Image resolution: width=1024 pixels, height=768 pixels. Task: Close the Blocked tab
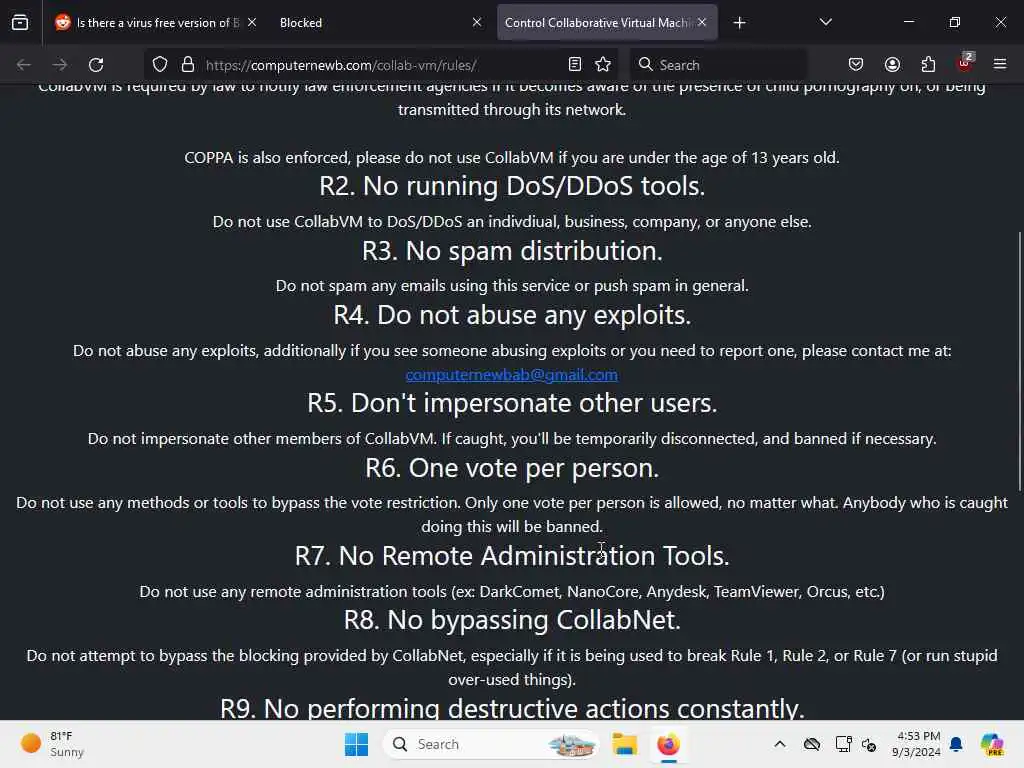(477, 22)
